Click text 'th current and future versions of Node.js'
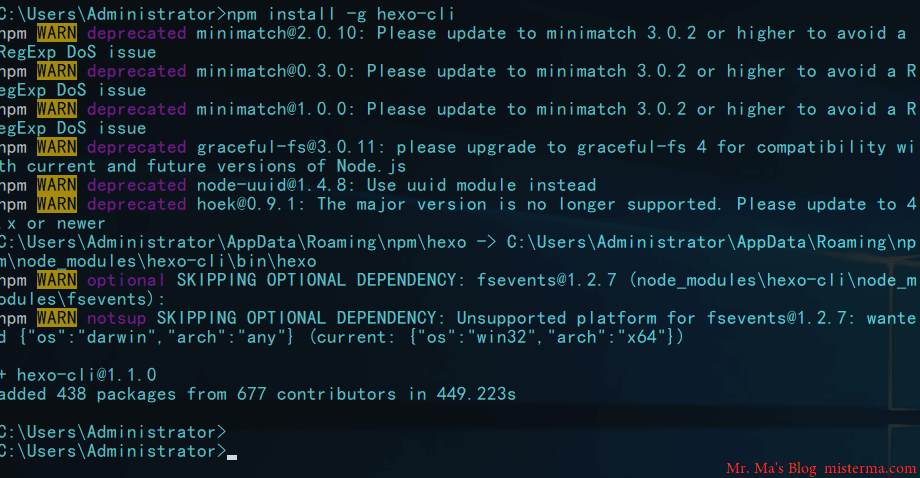This screenshot has height=478, width=920. pyautogui.click(x=203, y=166)
